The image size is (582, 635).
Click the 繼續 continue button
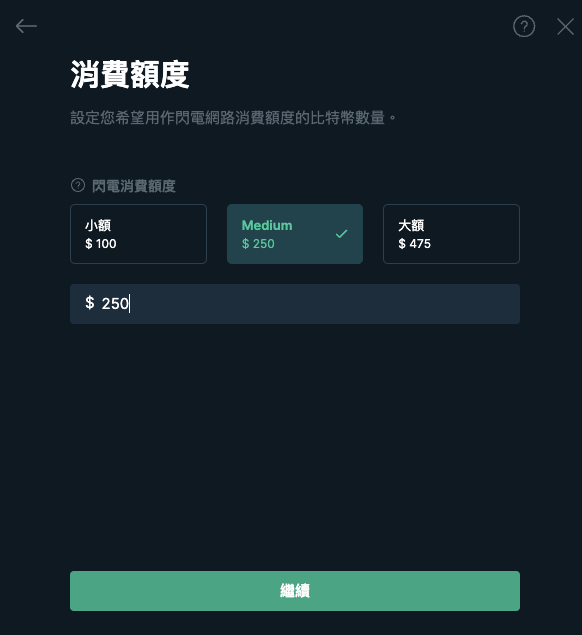click(x=295, y=591)
